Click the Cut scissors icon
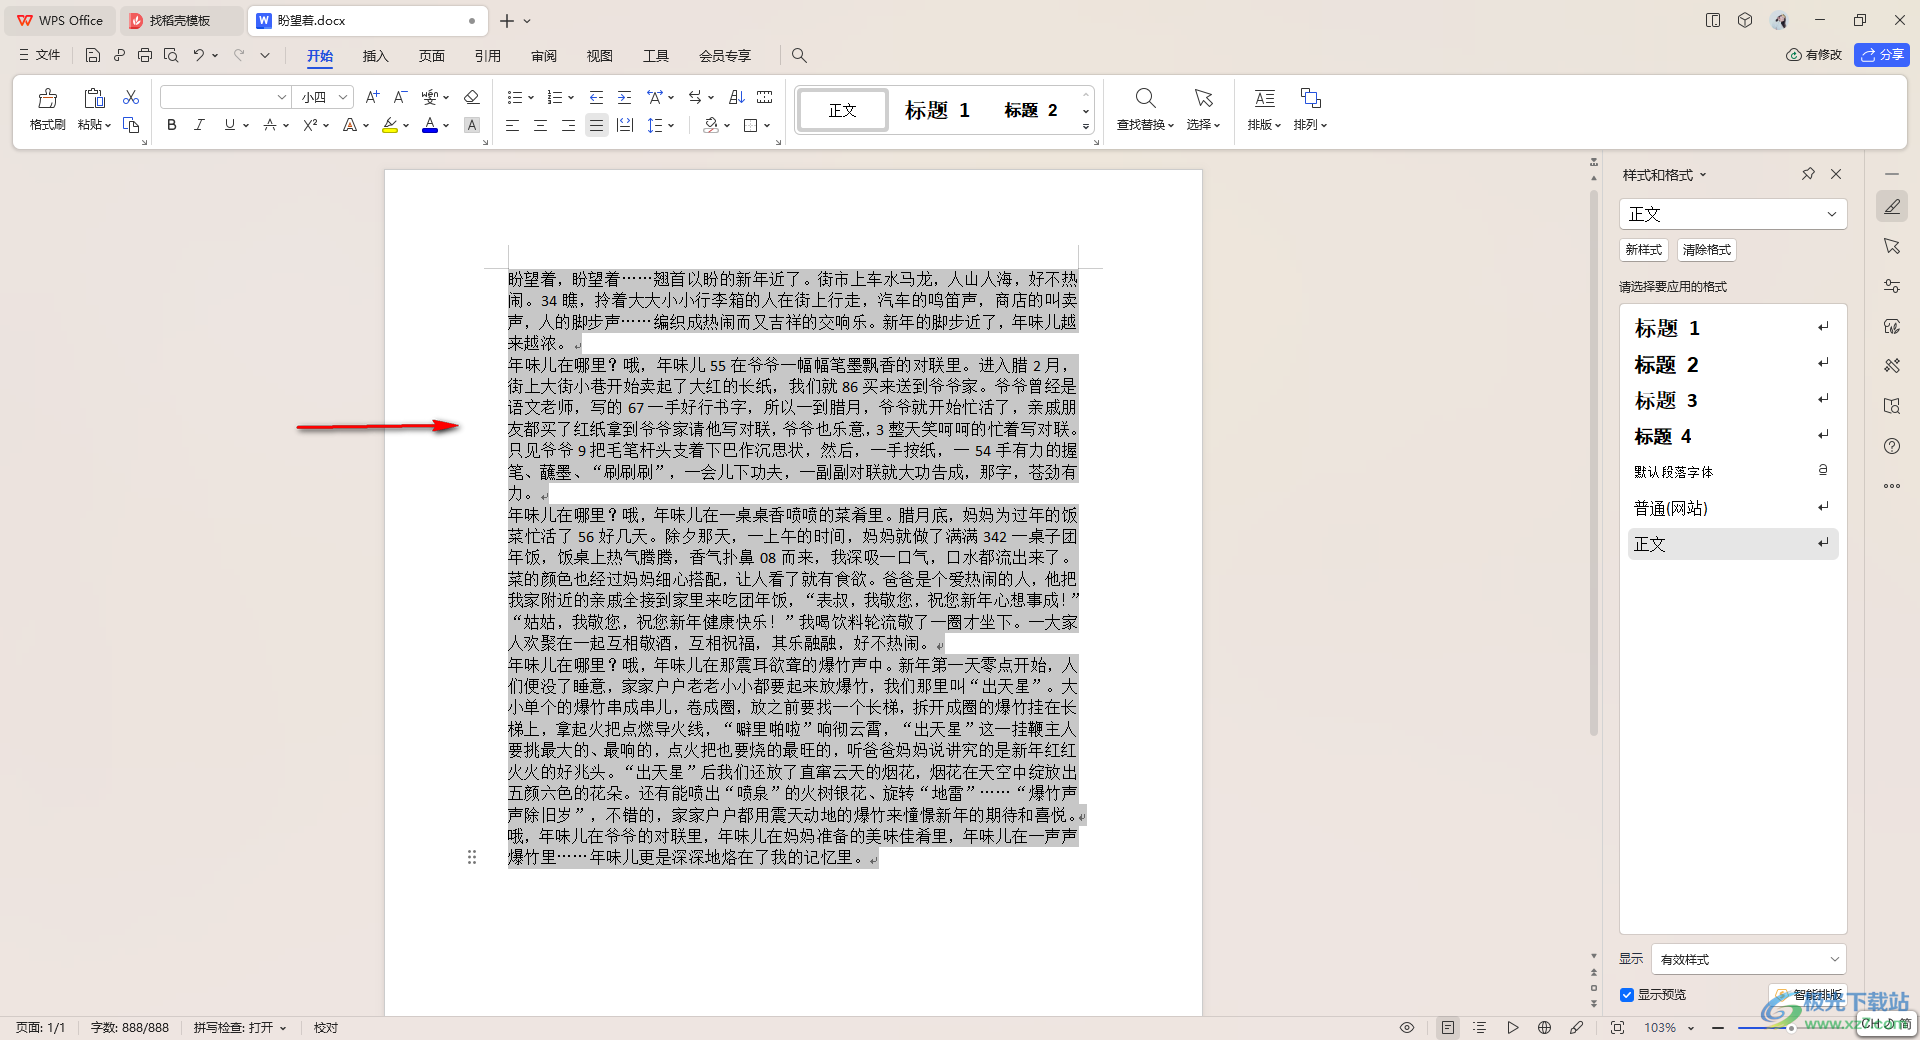This screenshot has height=1040, width=1920. (x=131, y=97)
